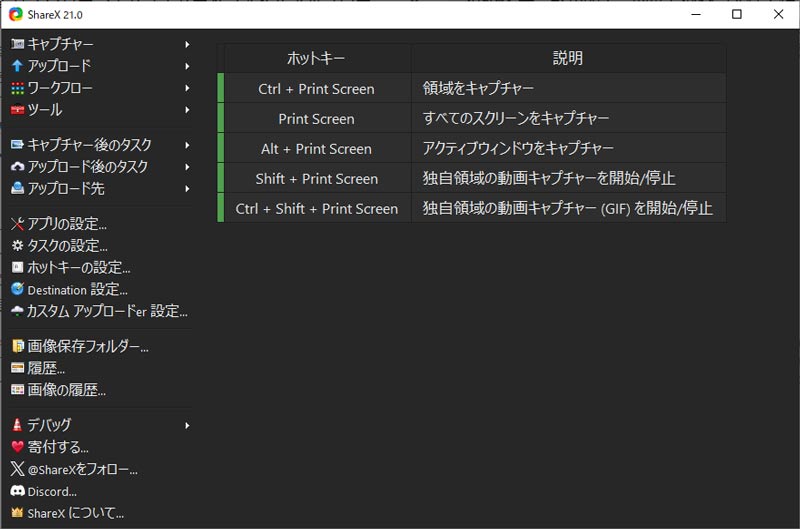Expand the アップロード submenu arrow
Viewport: 800px width, 529px height.
pyautogui.click(x=187, y=66)
